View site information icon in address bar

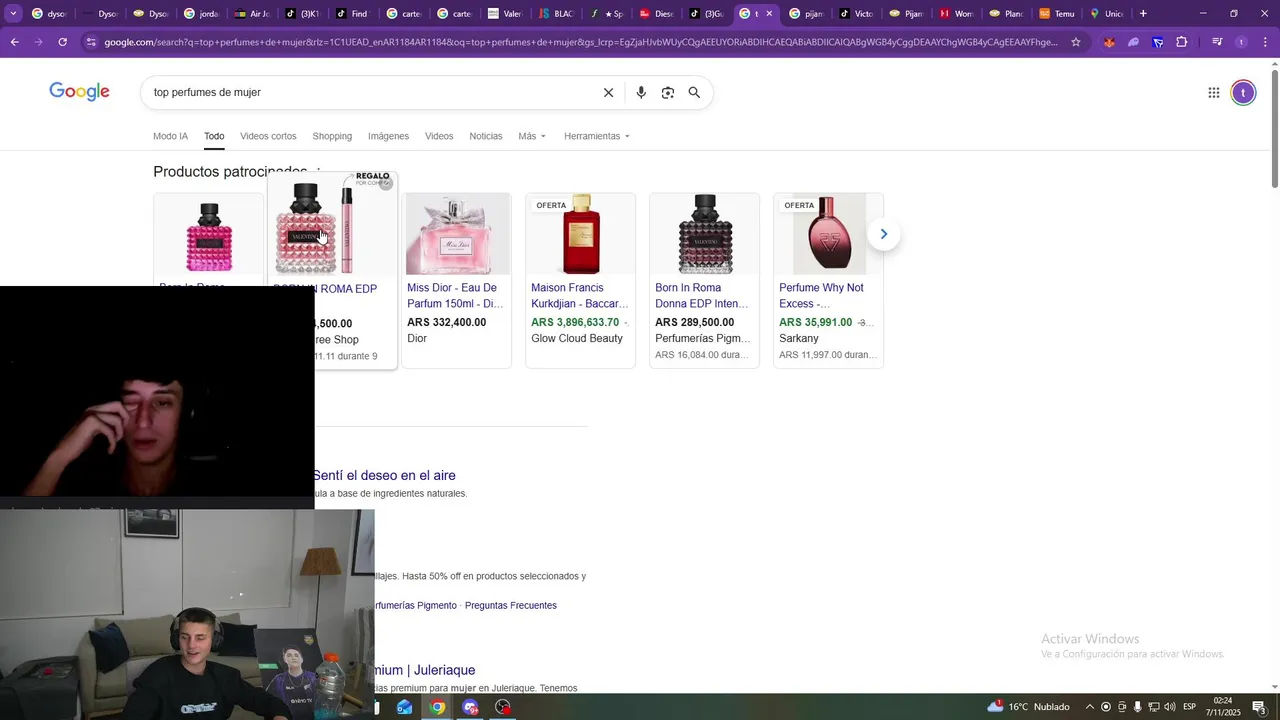91,42
